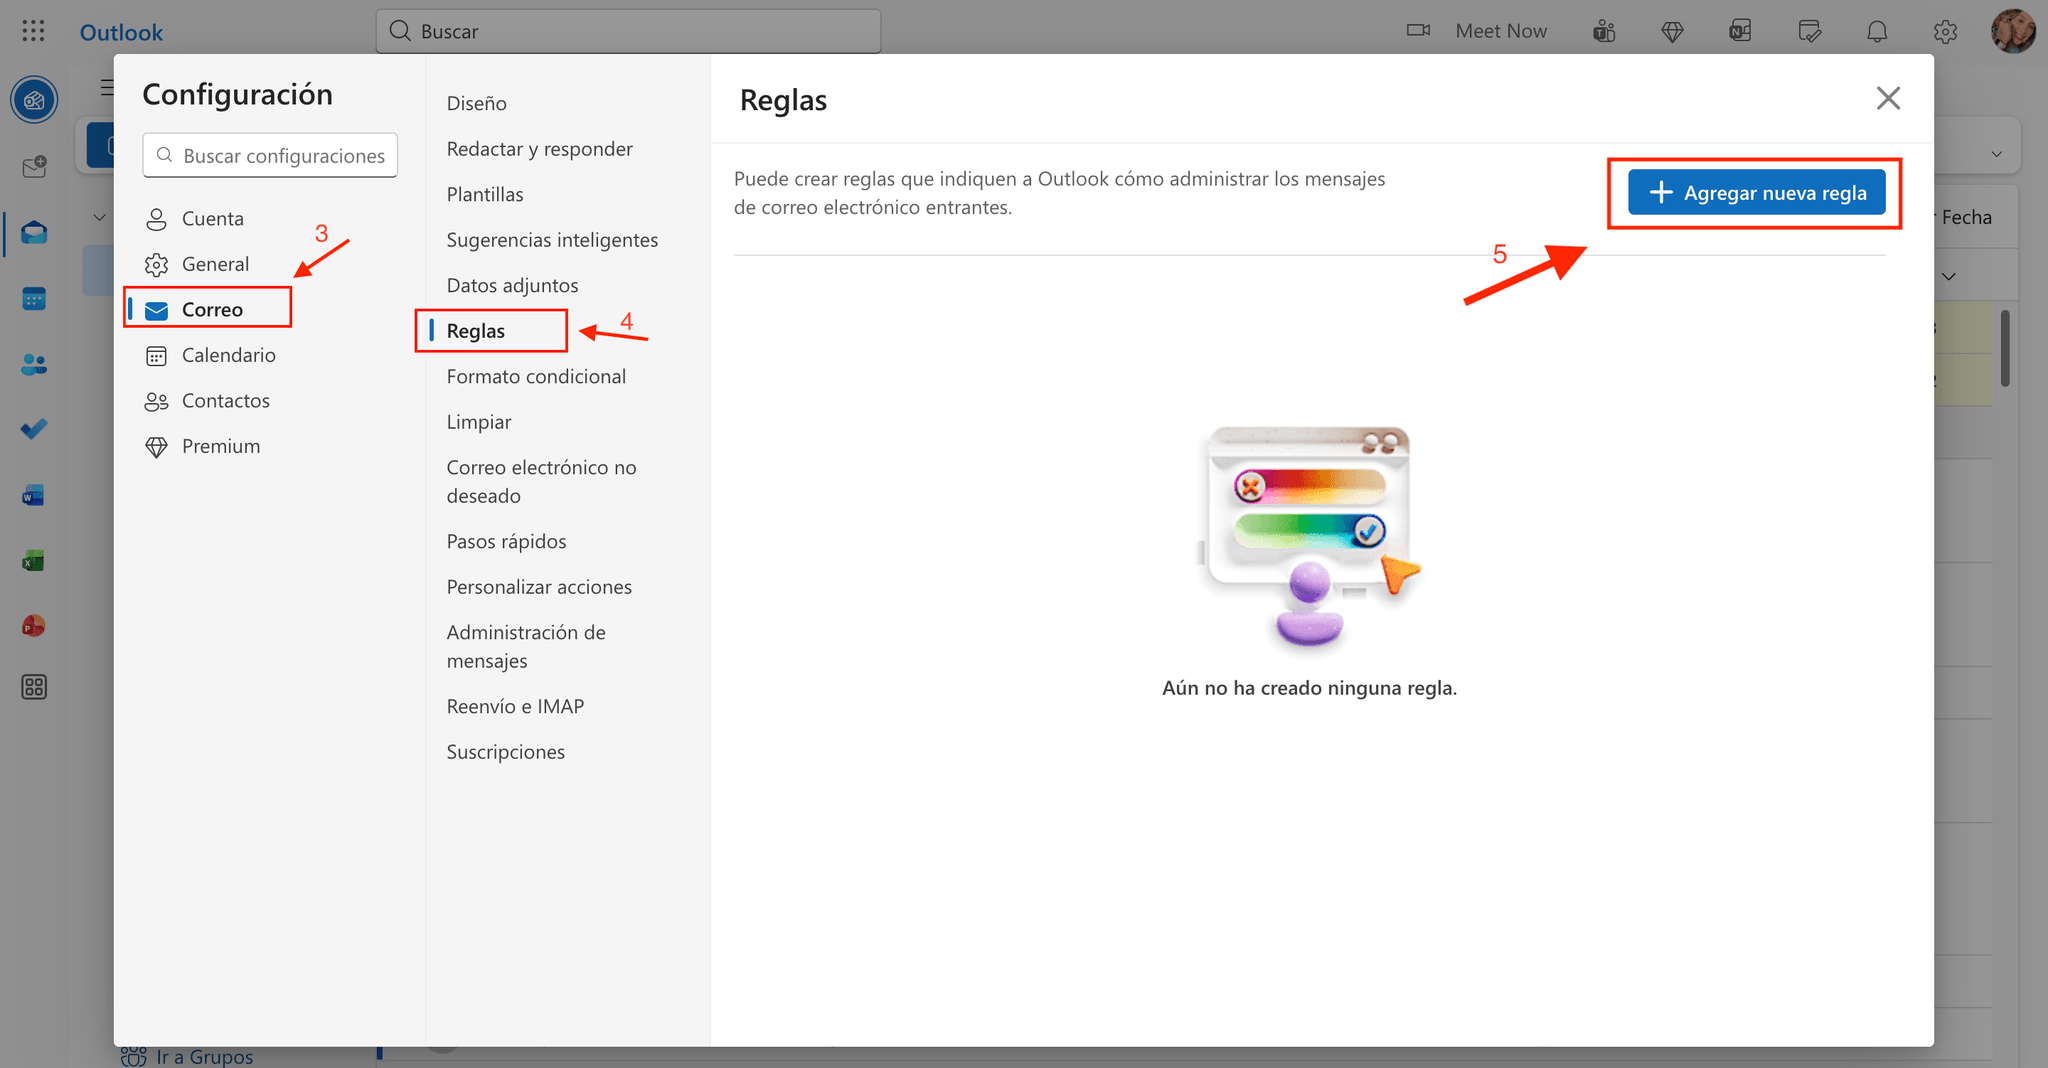Select the Mail icon in left rail
This screenshot has width=2048, height=1068.
34,232
